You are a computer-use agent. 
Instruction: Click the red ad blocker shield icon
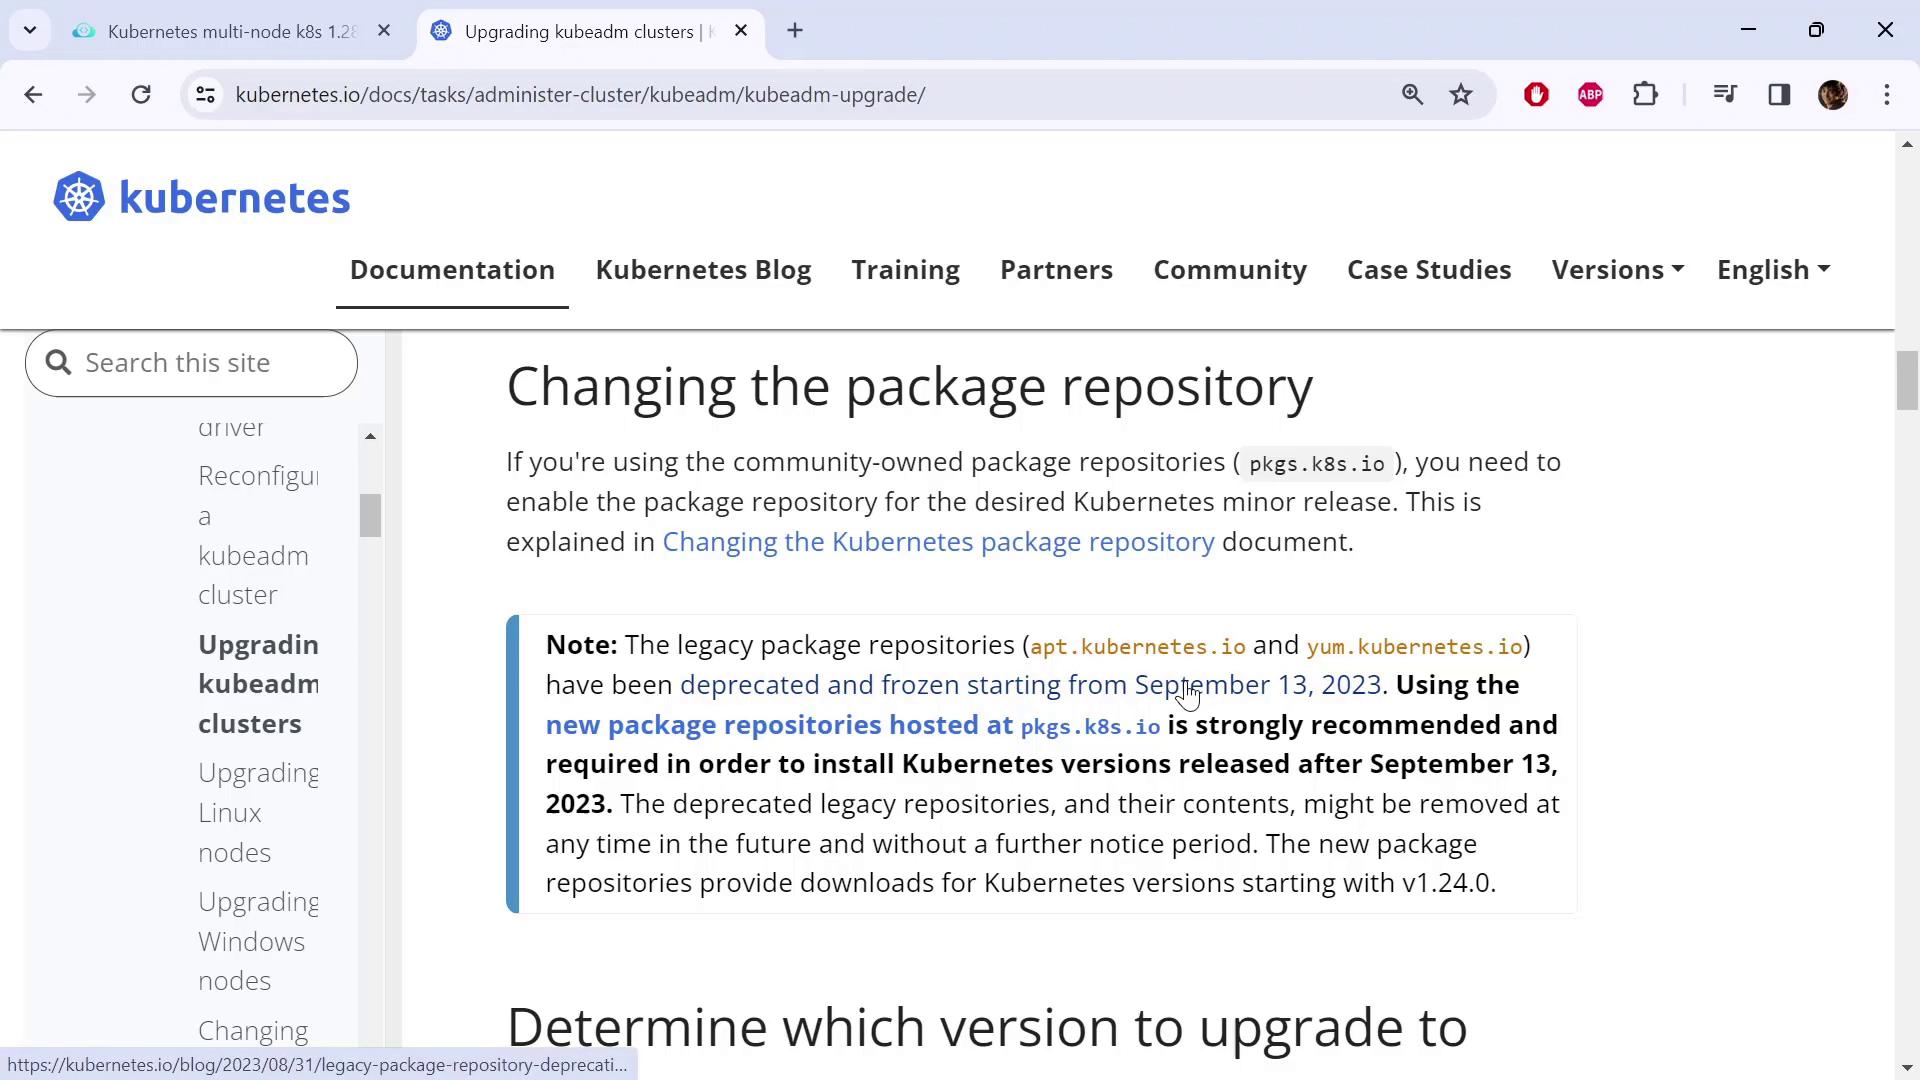point(1536,94)
